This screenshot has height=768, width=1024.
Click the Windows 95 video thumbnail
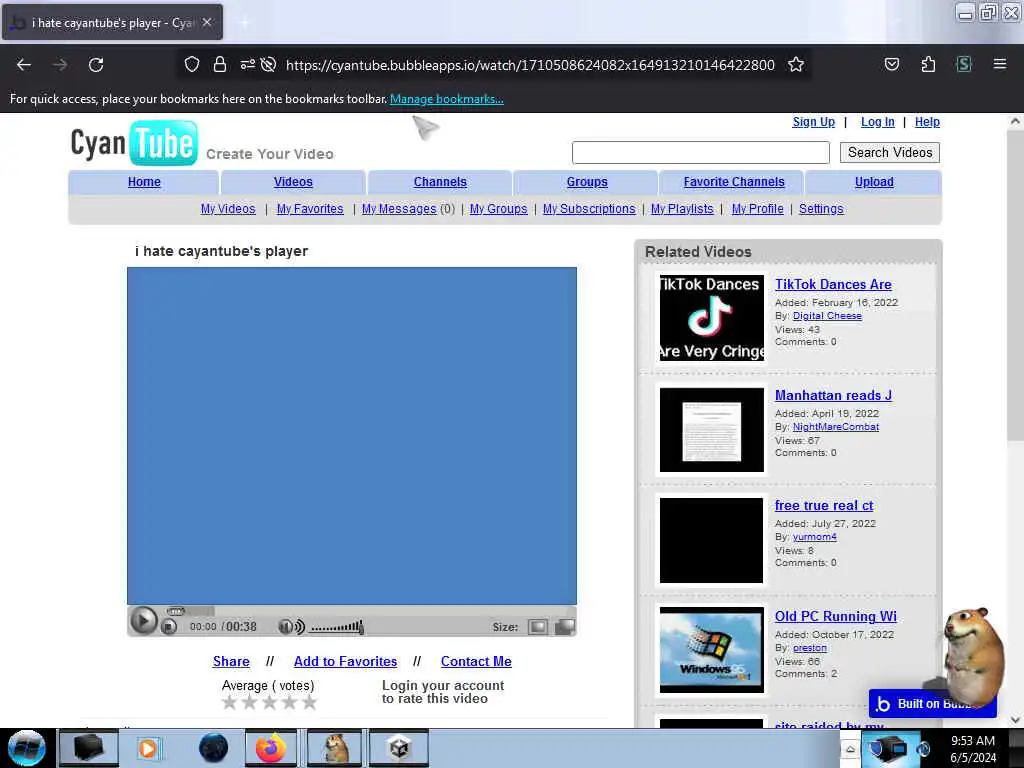pos(711,650)
